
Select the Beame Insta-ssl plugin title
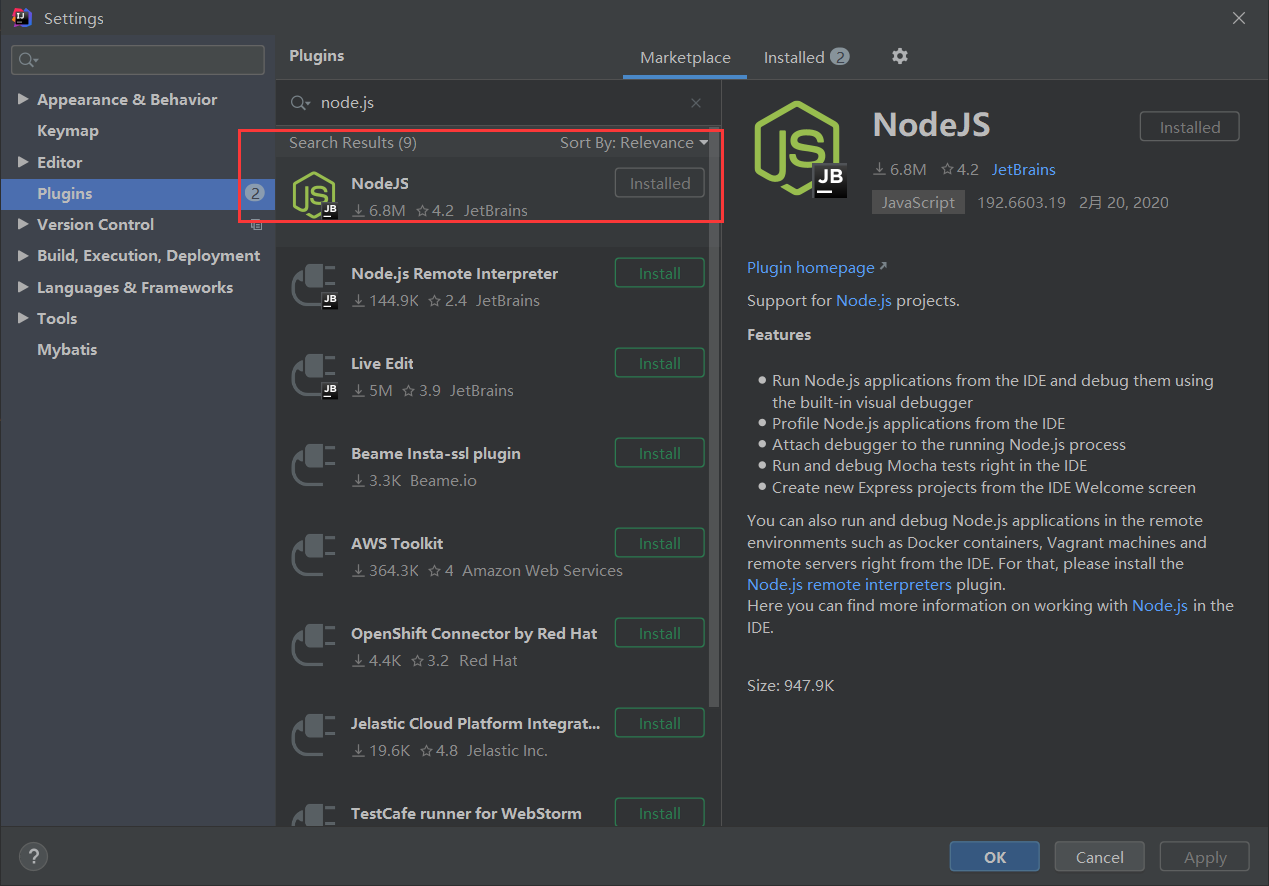[x=436, y=453]
